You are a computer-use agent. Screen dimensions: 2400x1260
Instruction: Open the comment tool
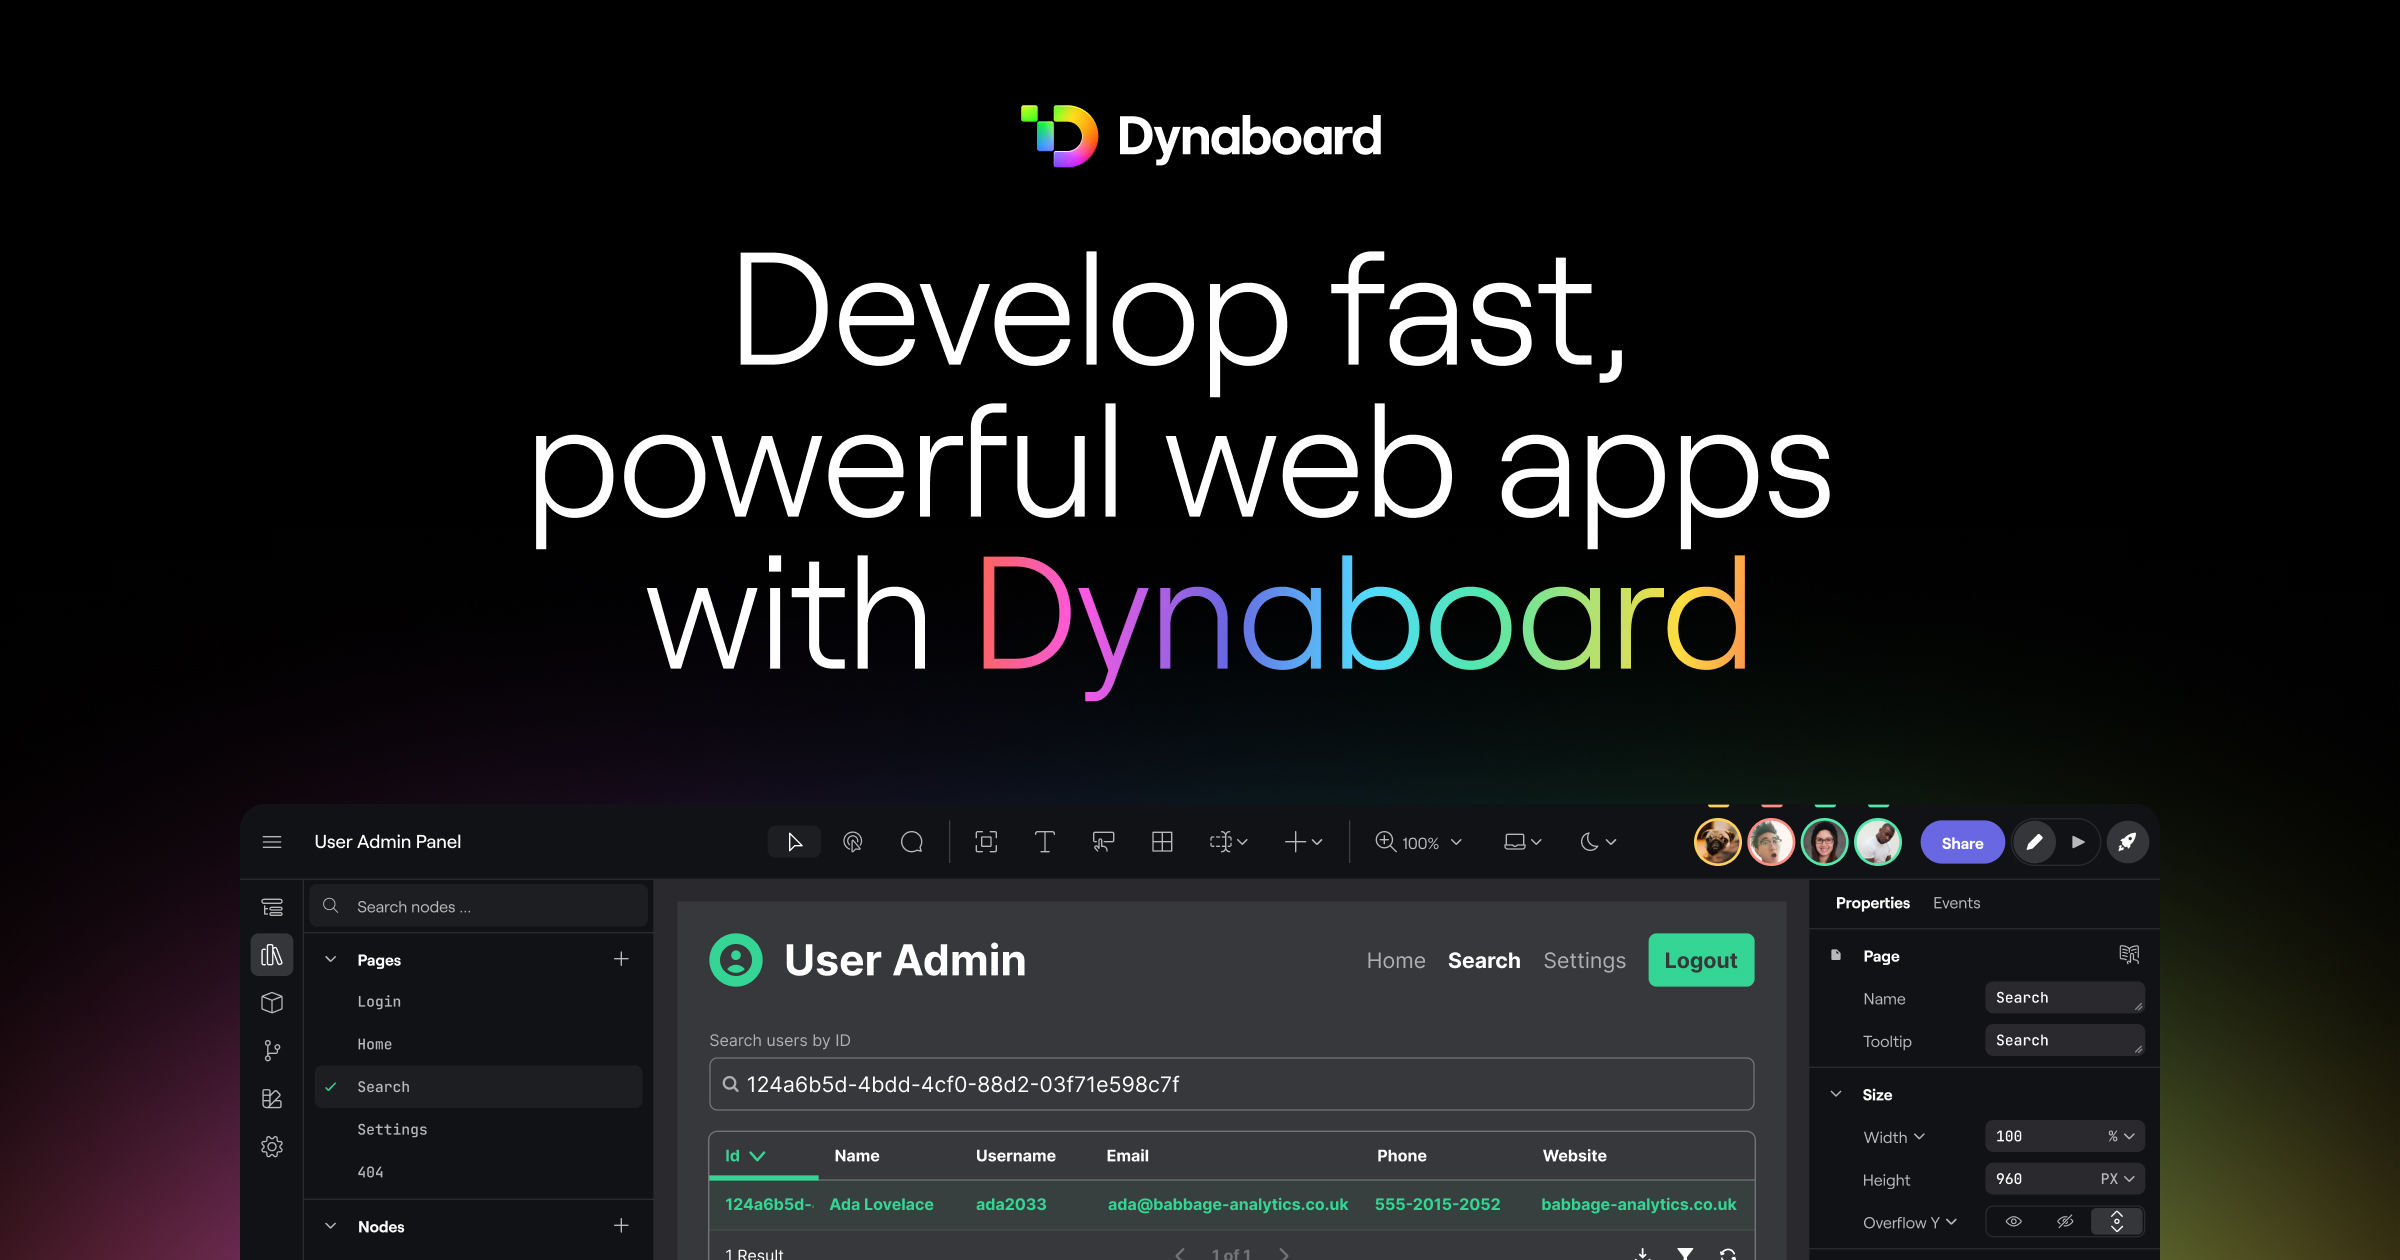tap(911, 841)
